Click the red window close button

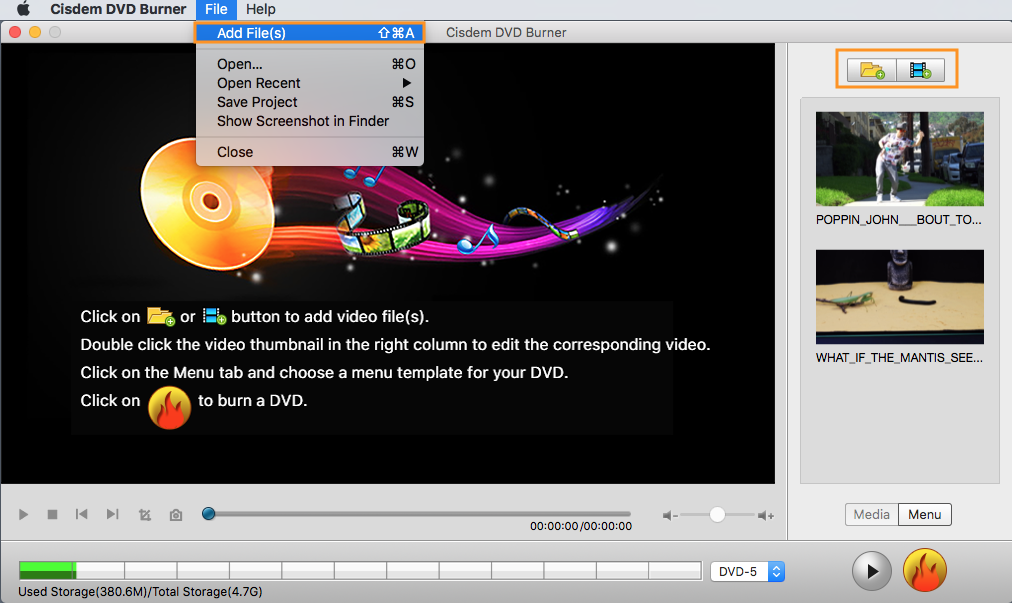(x=15, y=32)
